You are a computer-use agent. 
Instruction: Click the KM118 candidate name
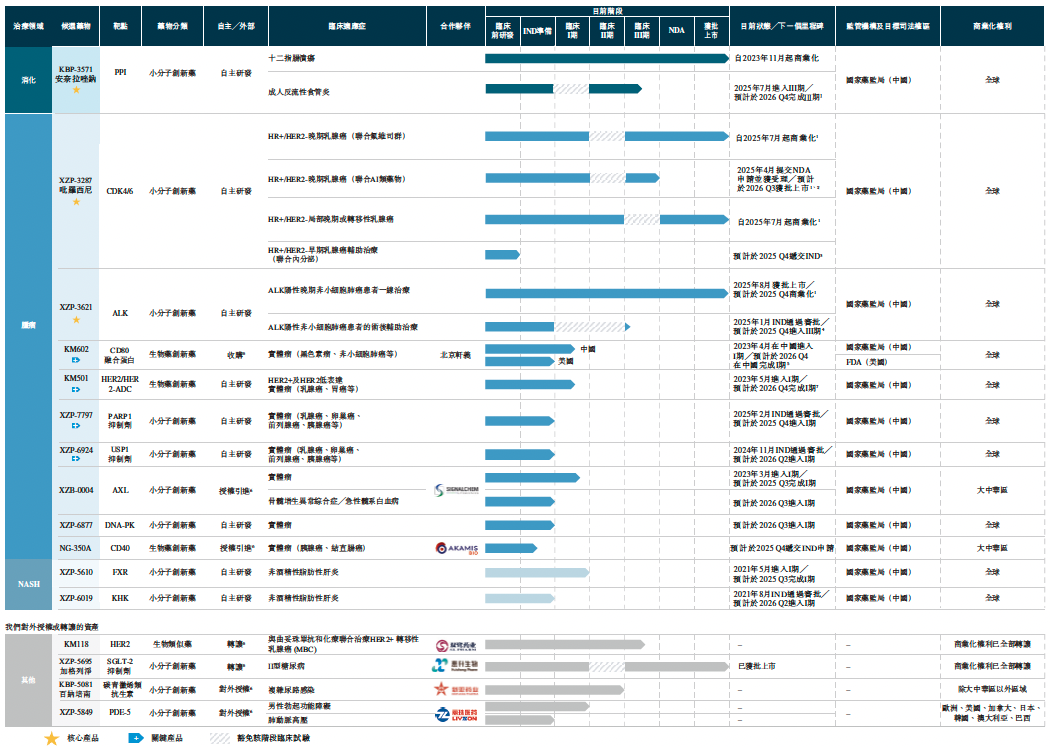point(76,645)
